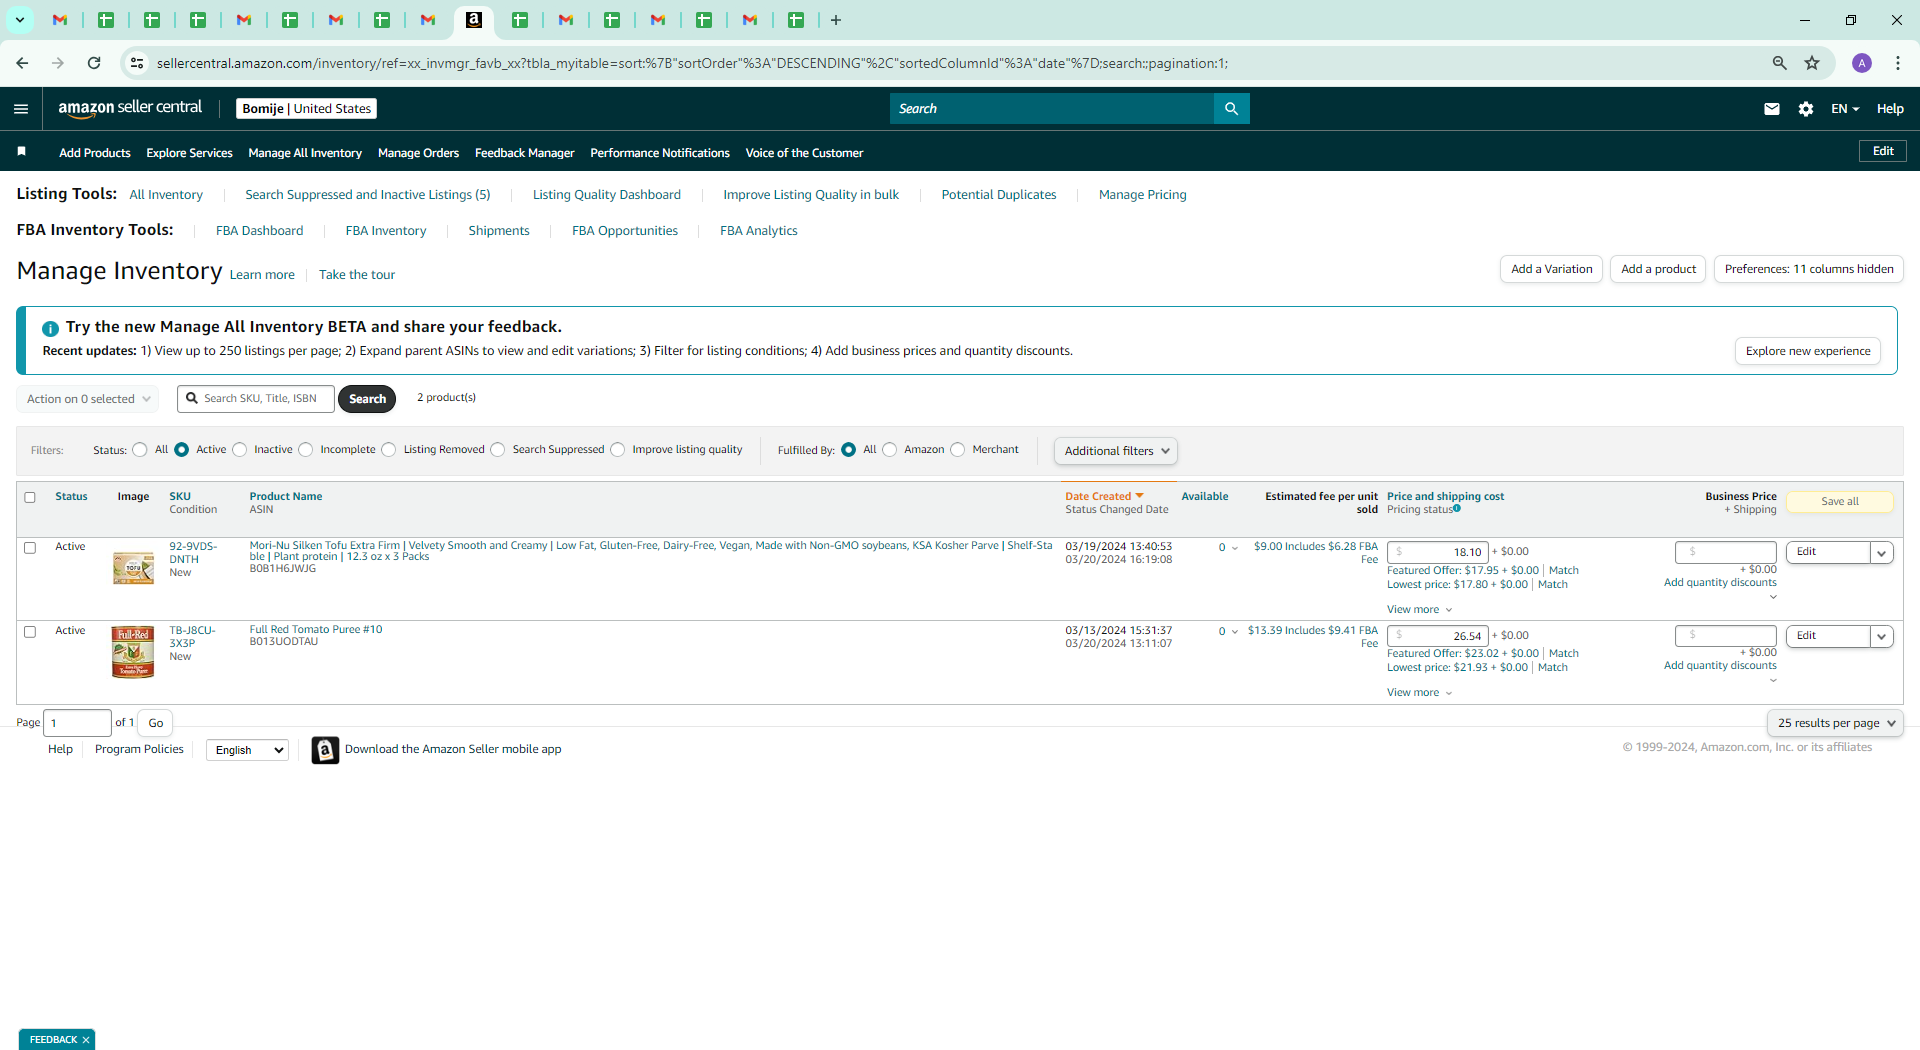
Task: Open the English language select in footer
Action: point(247,750)
